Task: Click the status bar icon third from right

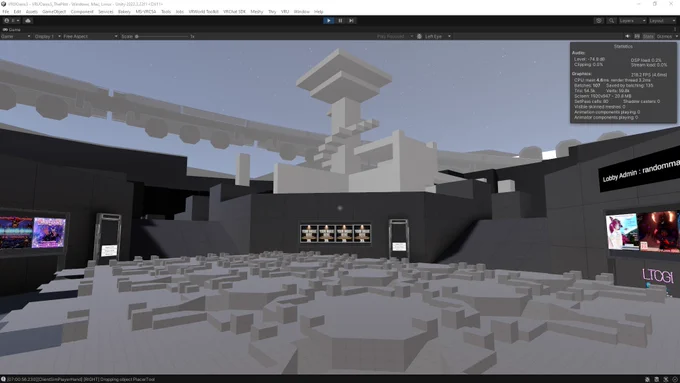Action: [657, 379]
